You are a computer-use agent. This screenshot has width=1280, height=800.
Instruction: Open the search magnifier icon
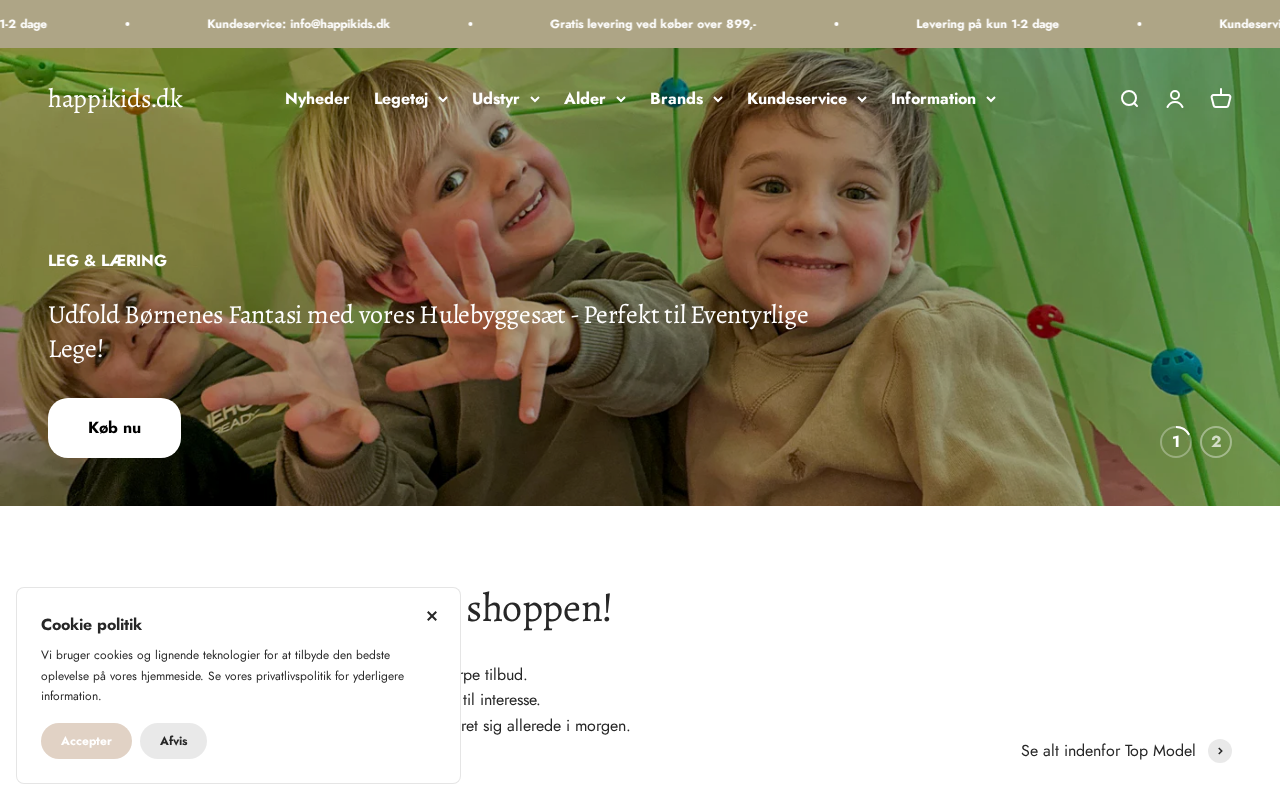(1129, 99)
